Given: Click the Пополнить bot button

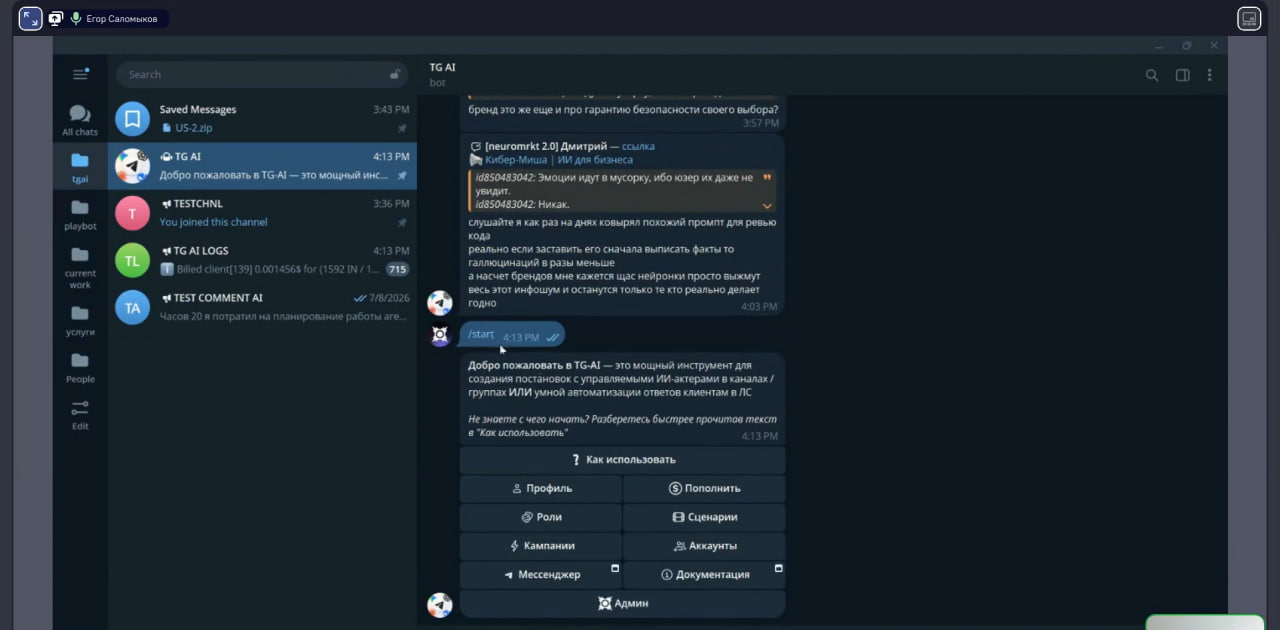Looking at the screenshot, I should tap(704, 488).
